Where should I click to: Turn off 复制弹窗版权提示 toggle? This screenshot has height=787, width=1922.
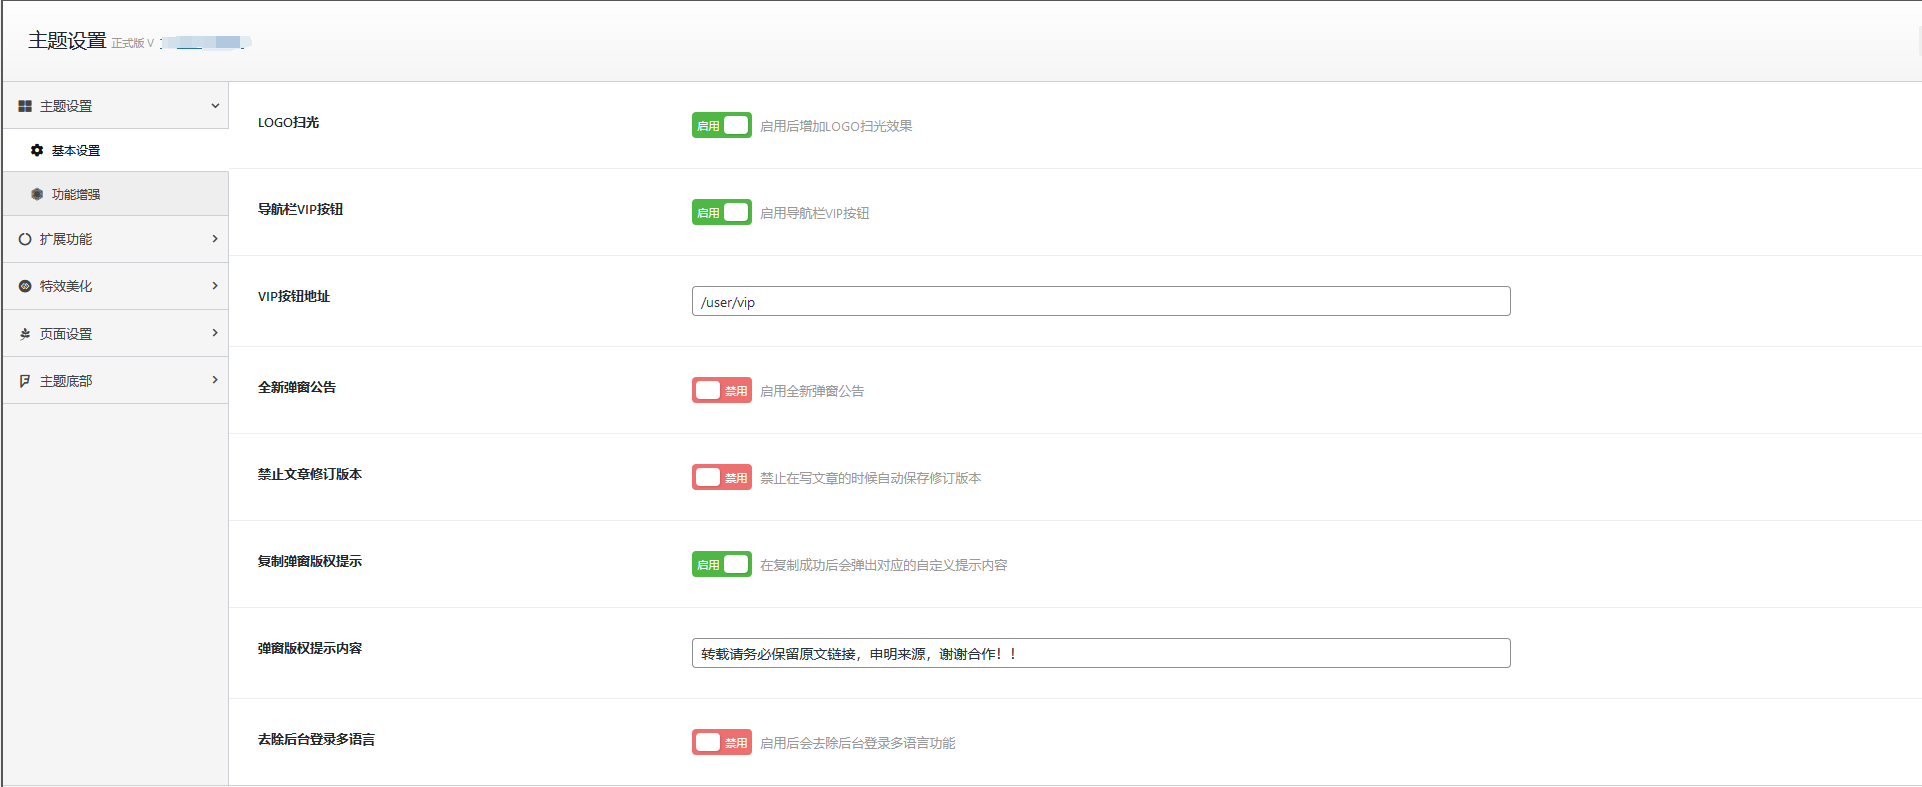click(x=721, y=564)
